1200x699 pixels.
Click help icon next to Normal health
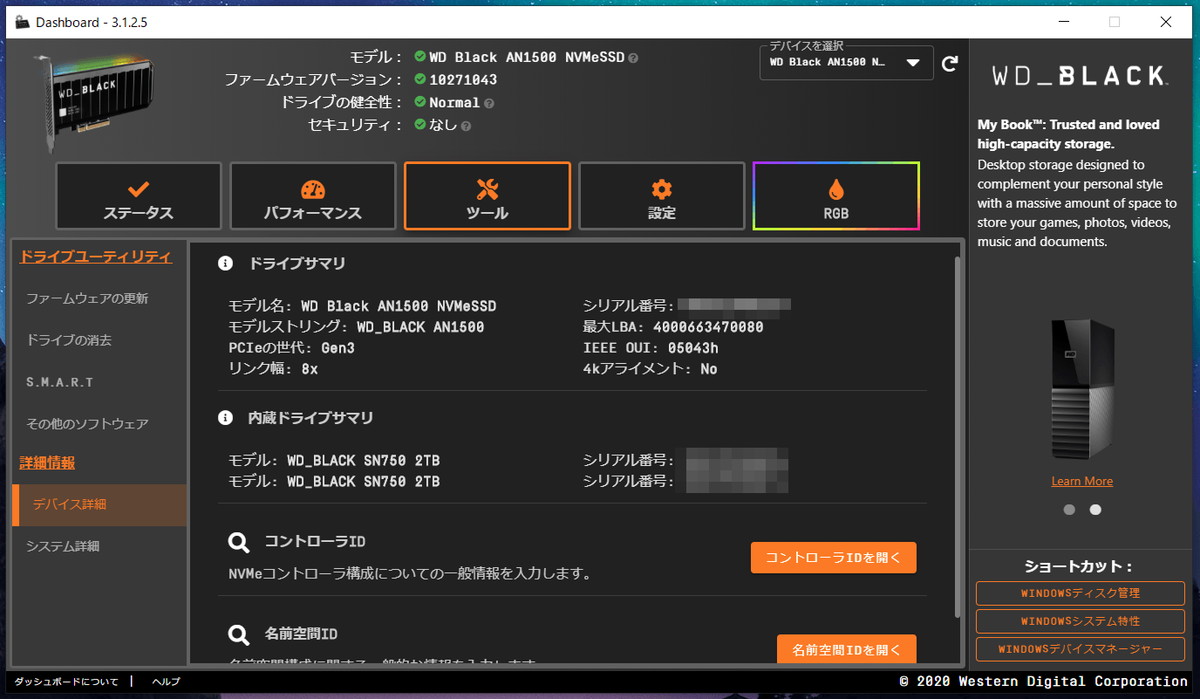pyautogui.click(x=489, y=103)
